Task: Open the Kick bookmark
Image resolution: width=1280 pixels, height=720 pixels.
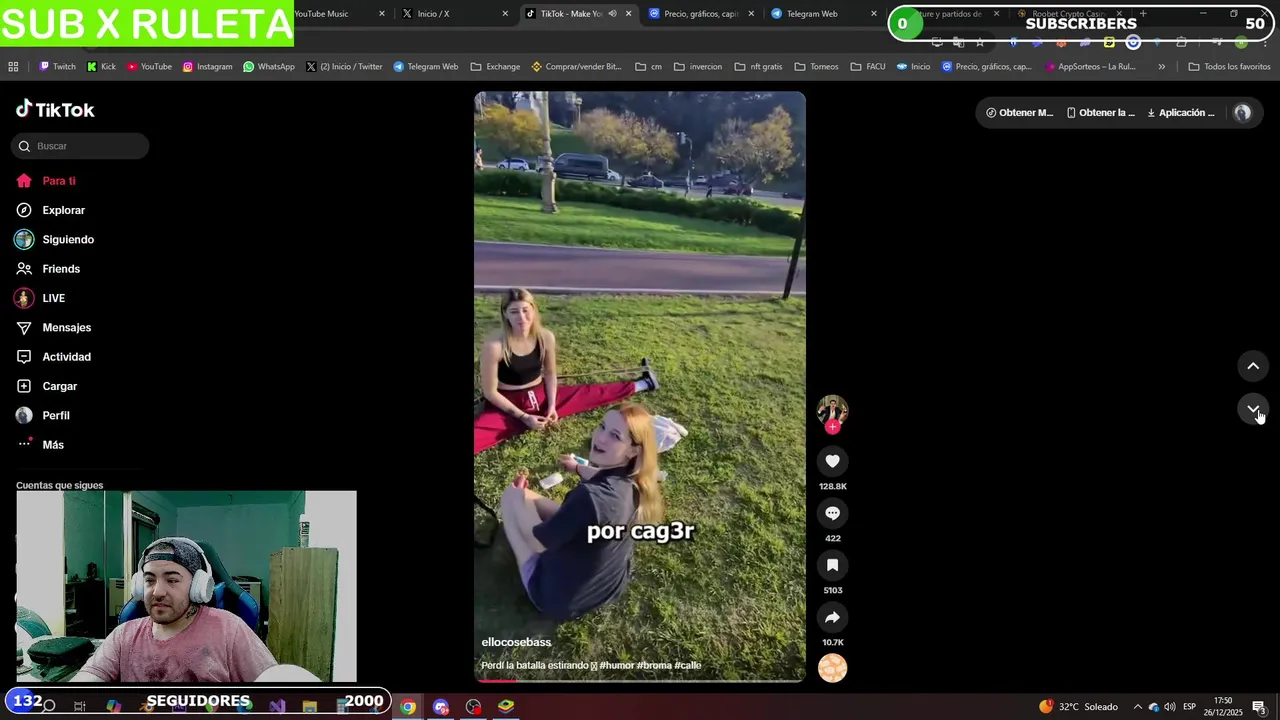Action: coord(101,67)
